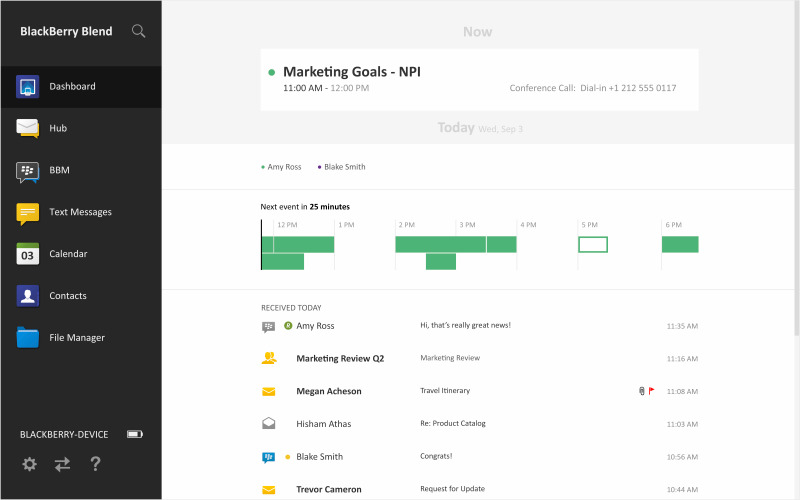Click BBM message icon beside Amy Ross
The width and height of the screenshot is (800, 500).
click(x=268, y=327)
